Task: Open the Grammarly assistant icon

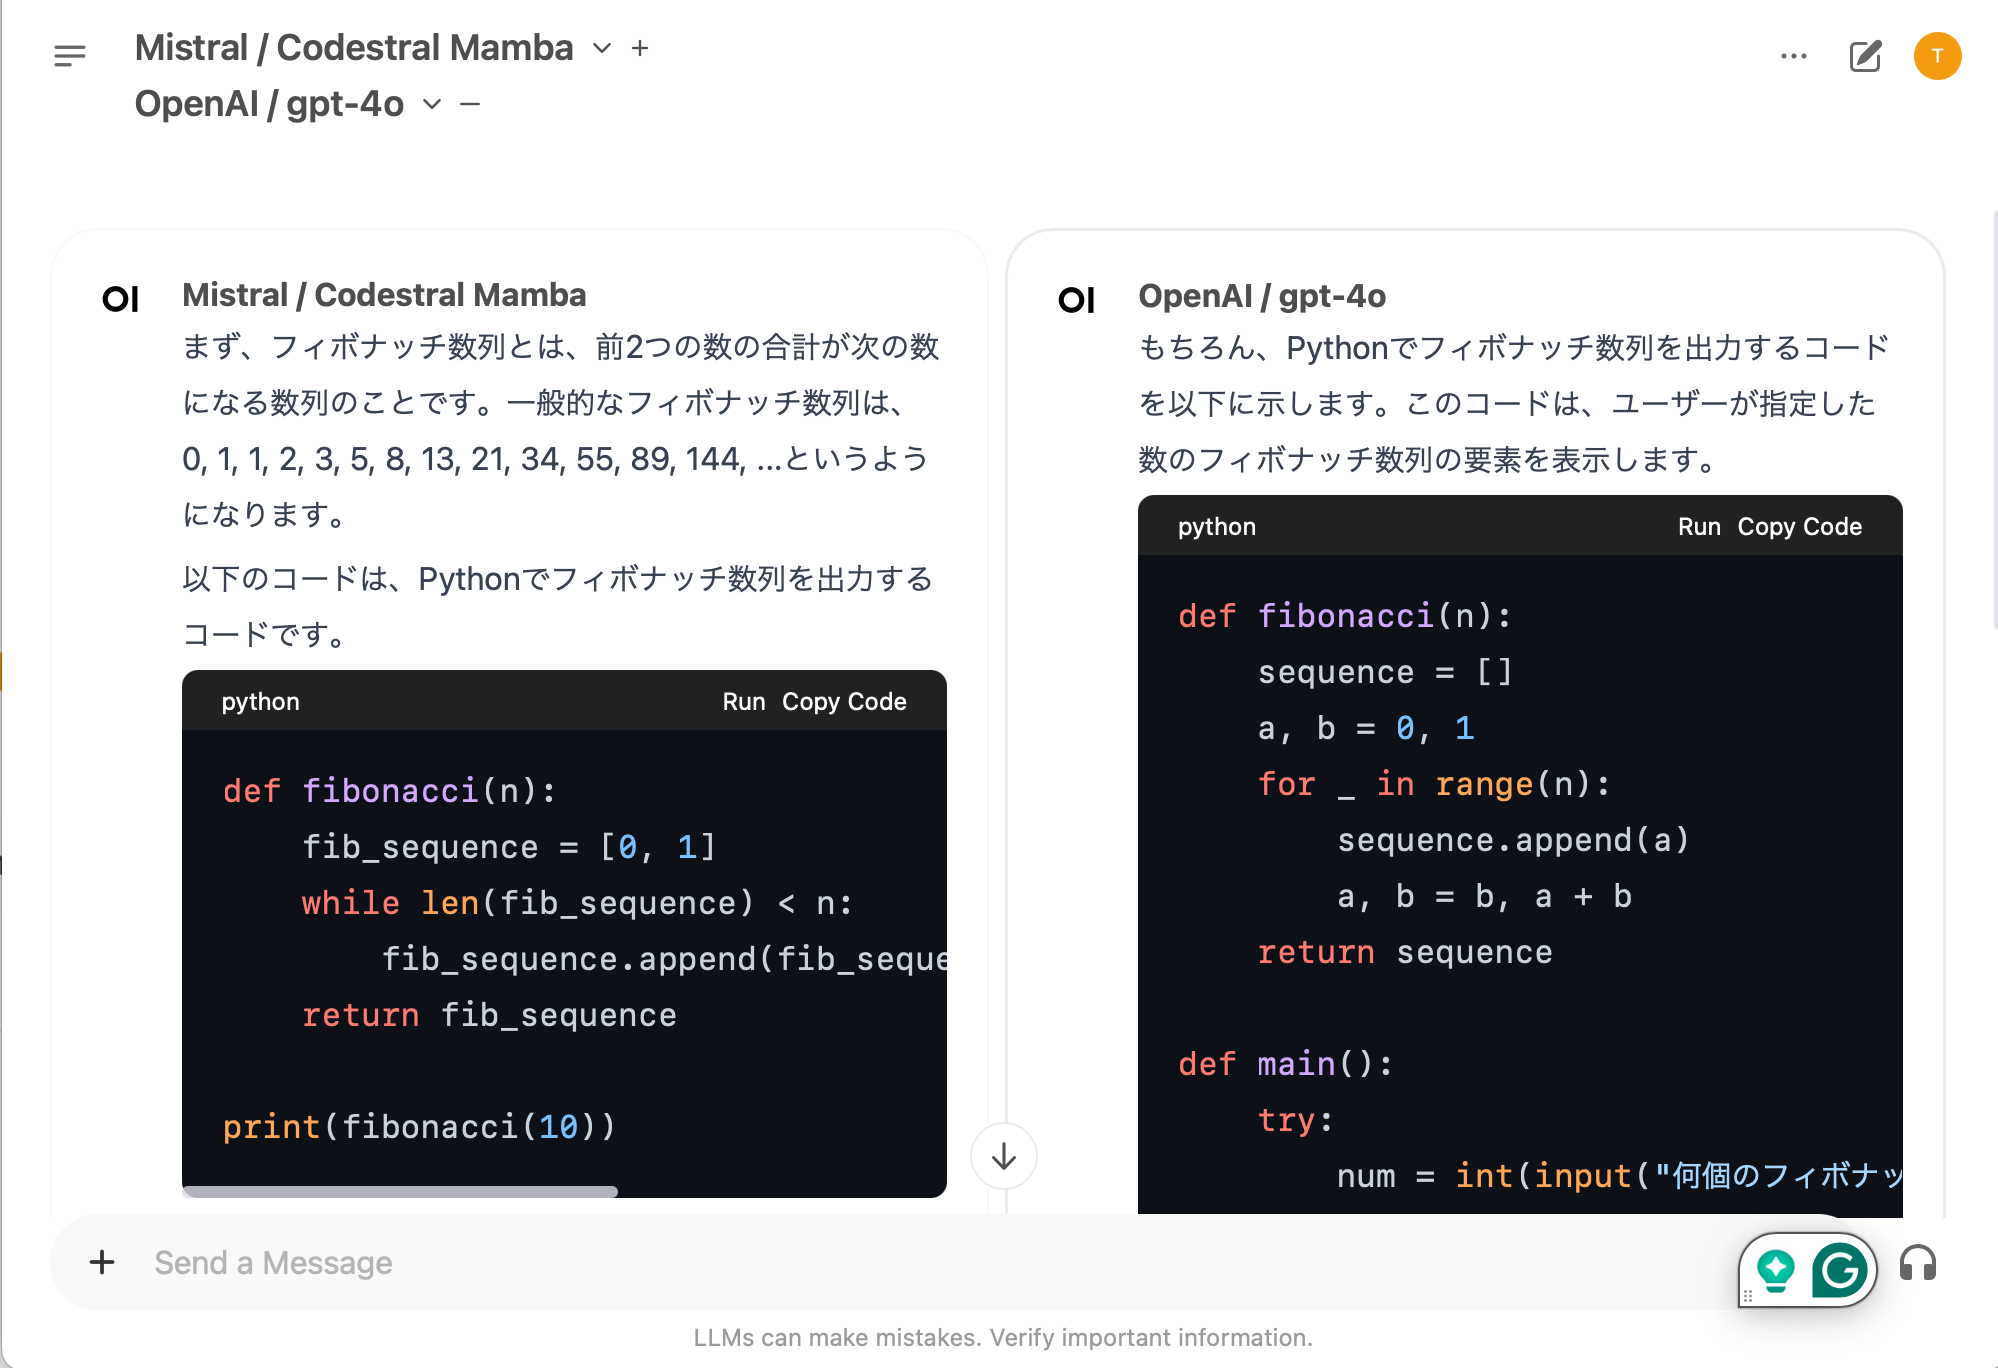Action: (1838, 1269)
